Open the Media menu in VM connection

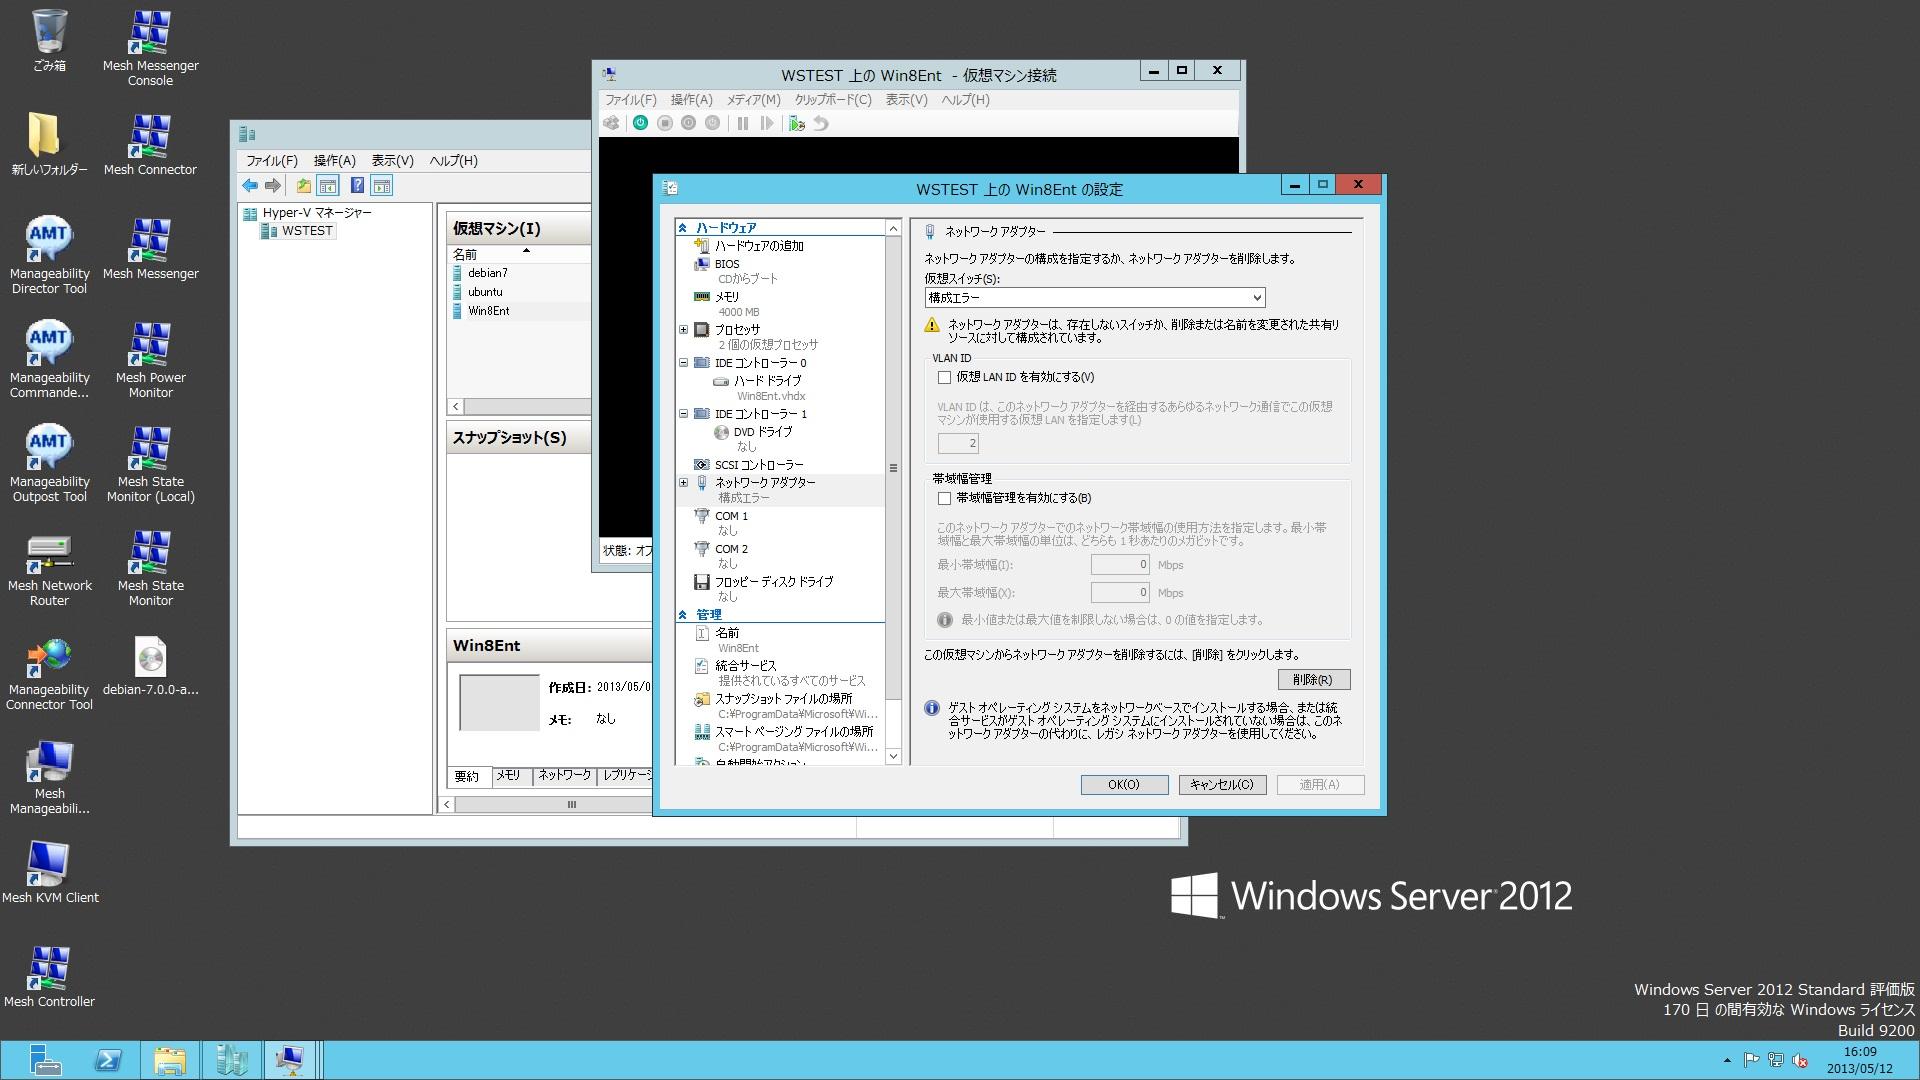(x=752, y=100)
